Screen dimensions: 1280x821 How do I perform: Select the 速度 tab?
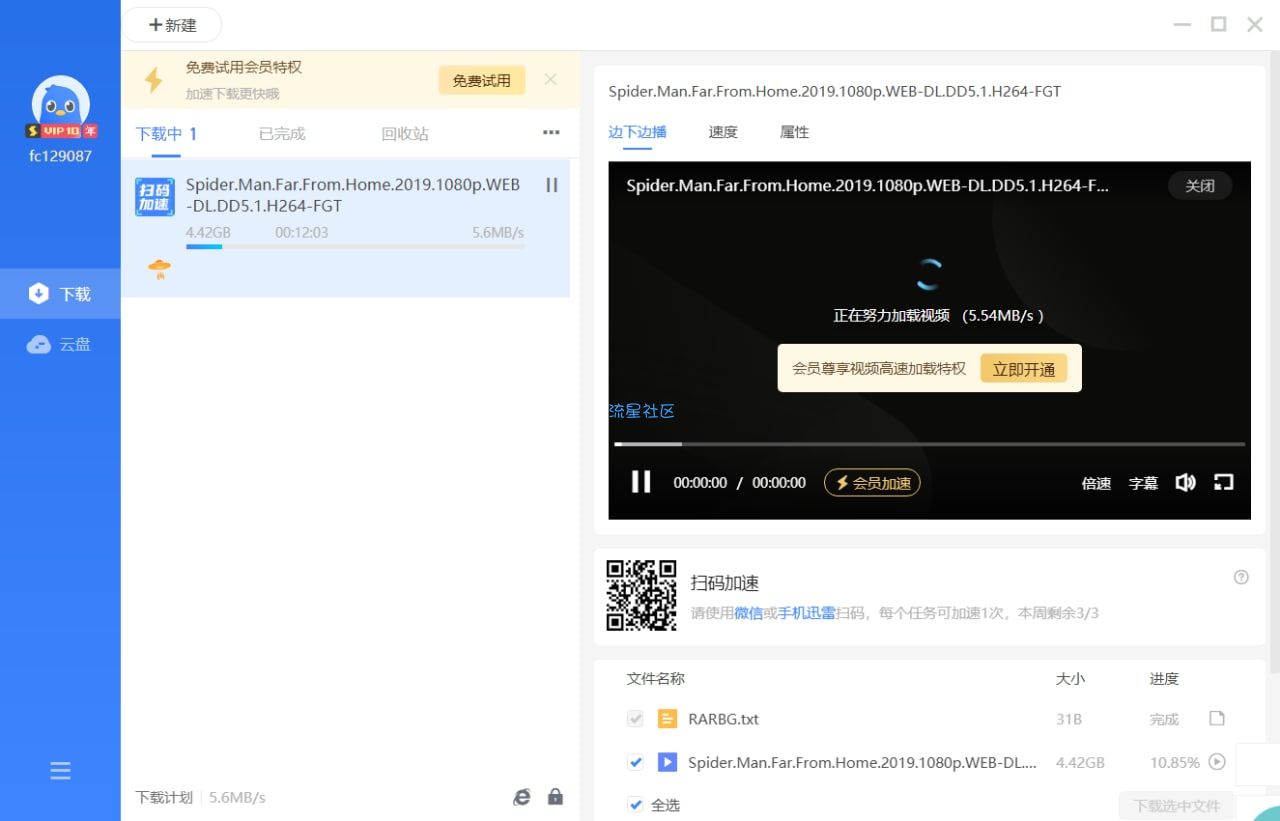tap(723, 132)
